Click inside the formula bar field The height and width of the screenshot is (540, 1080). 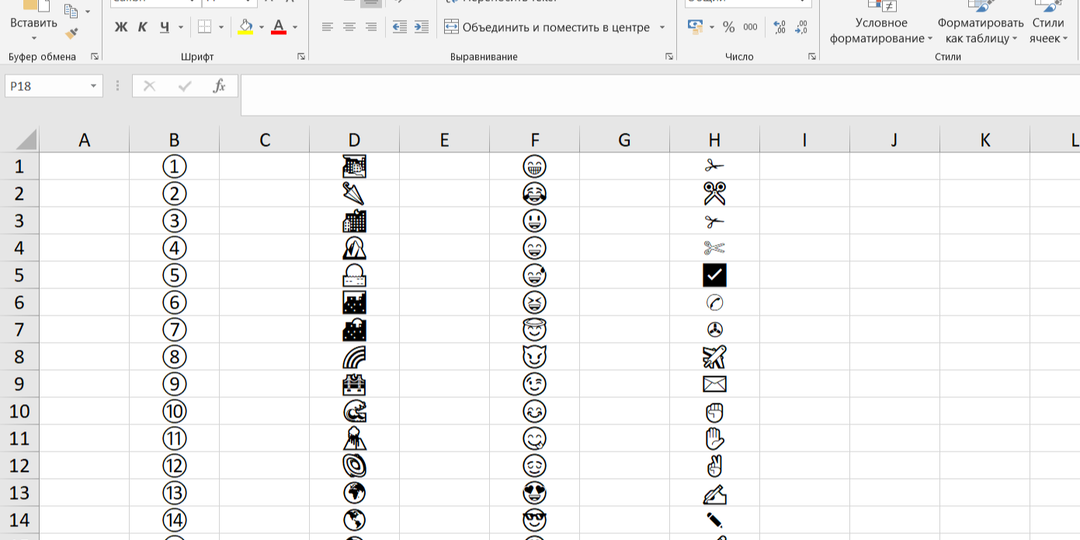coord(660,95)
